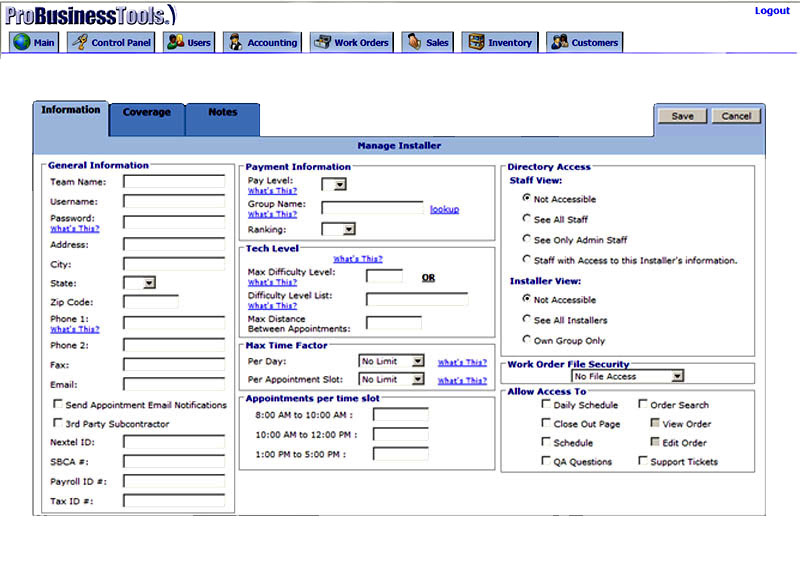Click the ProBusinessTools logo
The image size is (800, 588).
coord(90,15)
